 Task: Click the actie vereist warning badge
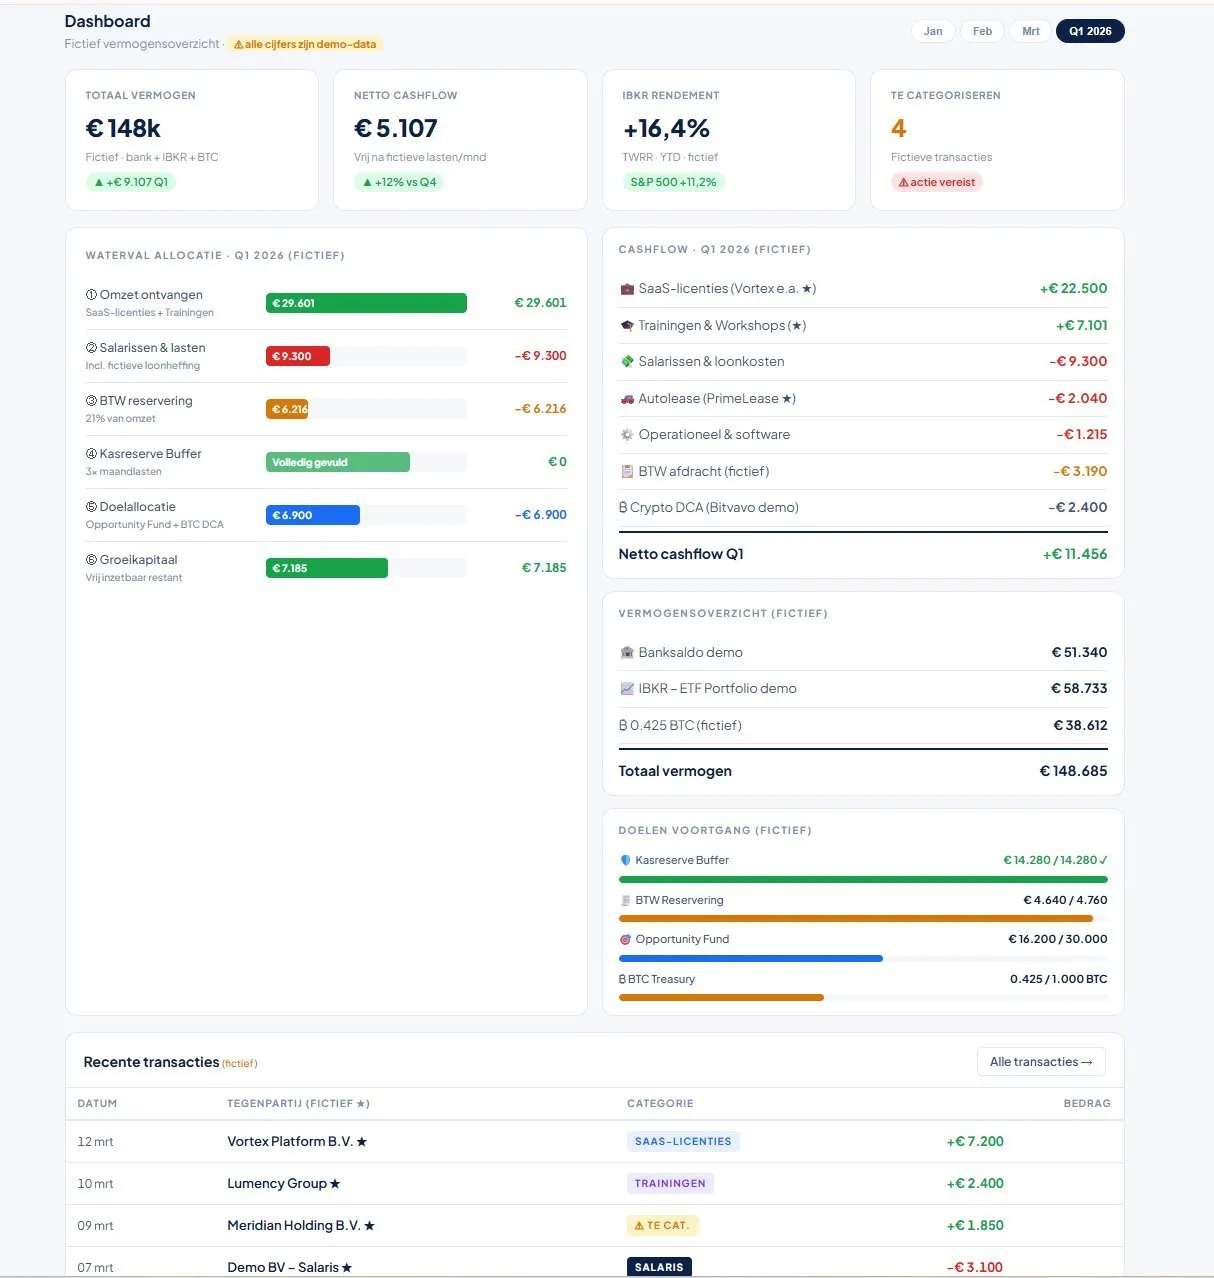(937, 182)
